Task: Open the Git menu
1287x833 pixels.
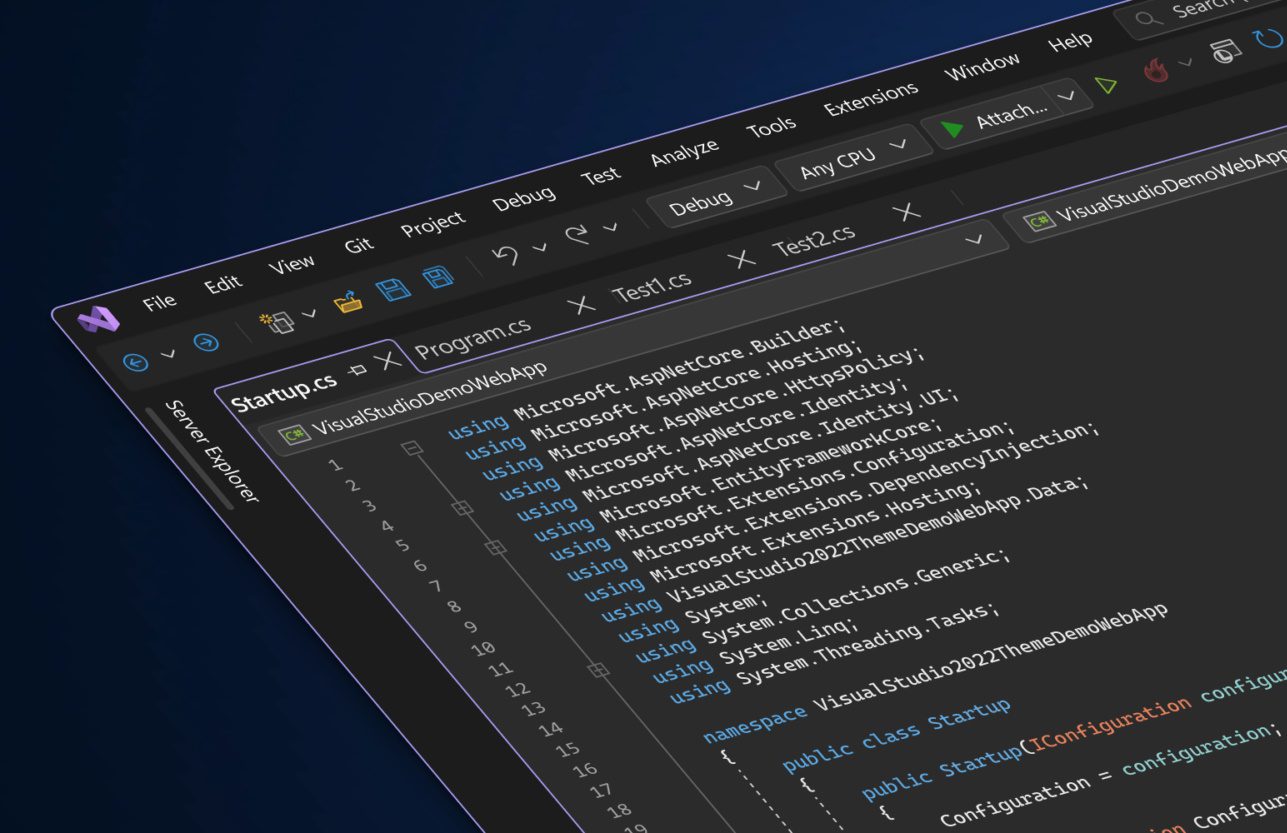Action: (x=360, y=243)
